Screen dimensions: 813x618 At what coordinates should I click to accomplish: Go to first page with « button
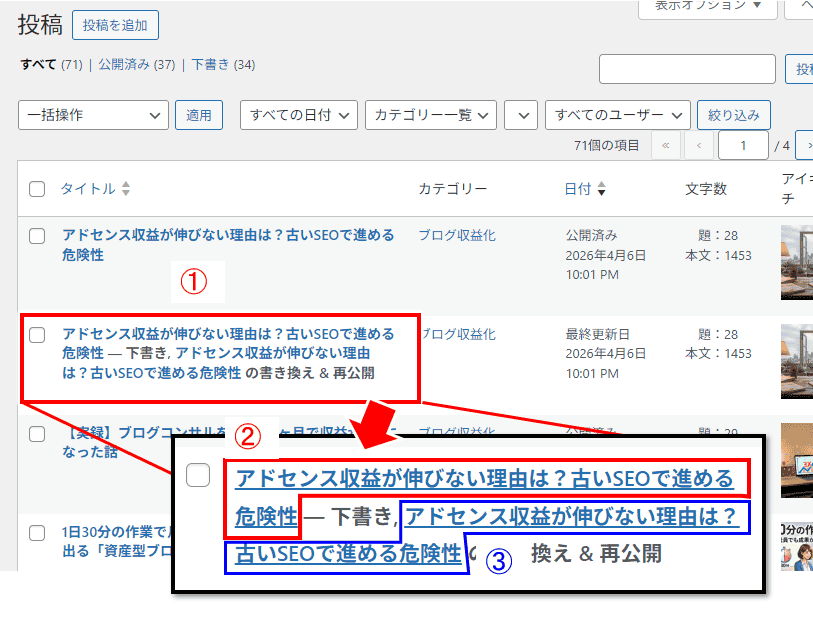pos(665,145)
